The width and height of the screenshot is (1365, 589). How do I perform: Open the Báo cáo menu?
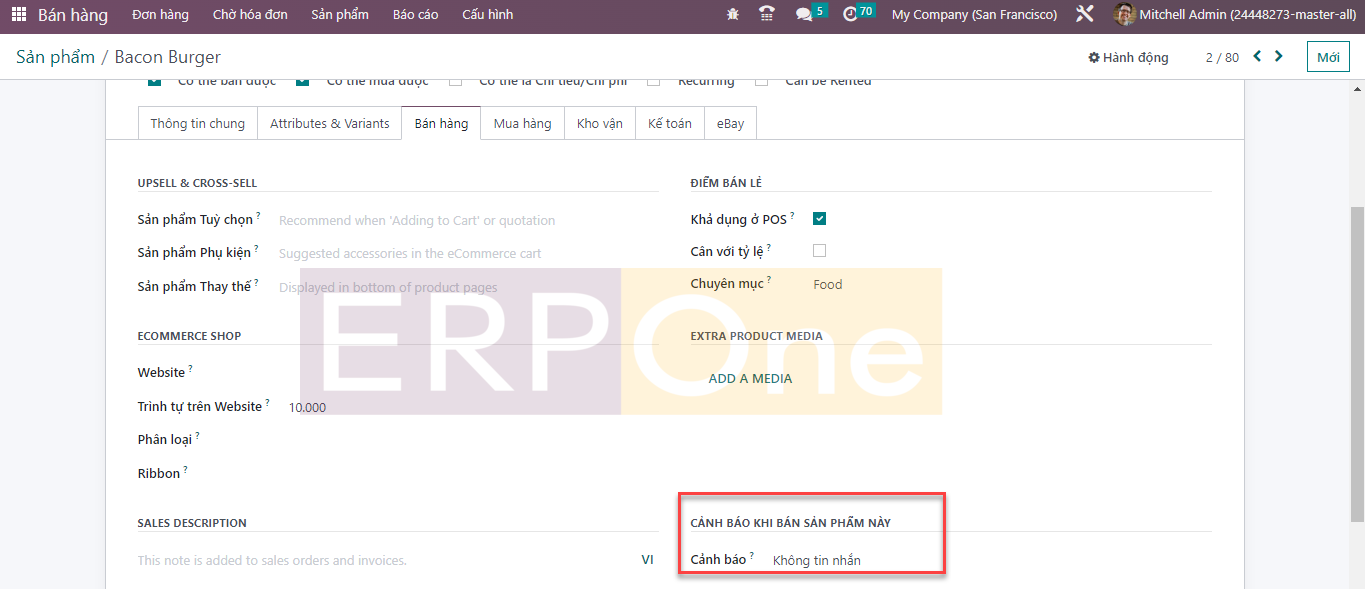[x=415, y=15]
